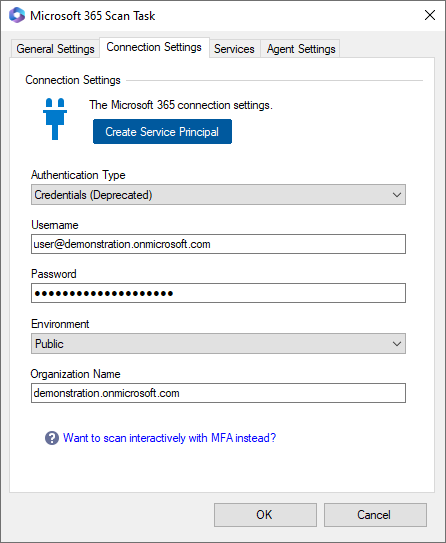Click the Create Service Principal button
446x543 pixels.
pyautogui.click(x=162, y=132)
